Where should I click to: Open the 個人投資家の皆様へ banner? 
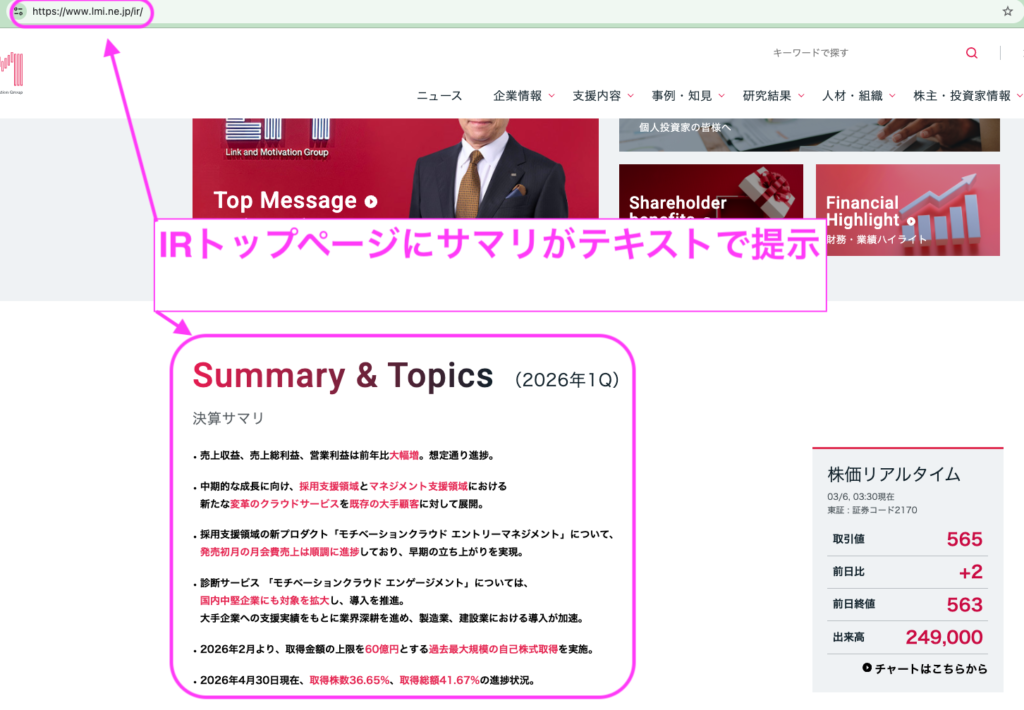[x=809, y=135]
